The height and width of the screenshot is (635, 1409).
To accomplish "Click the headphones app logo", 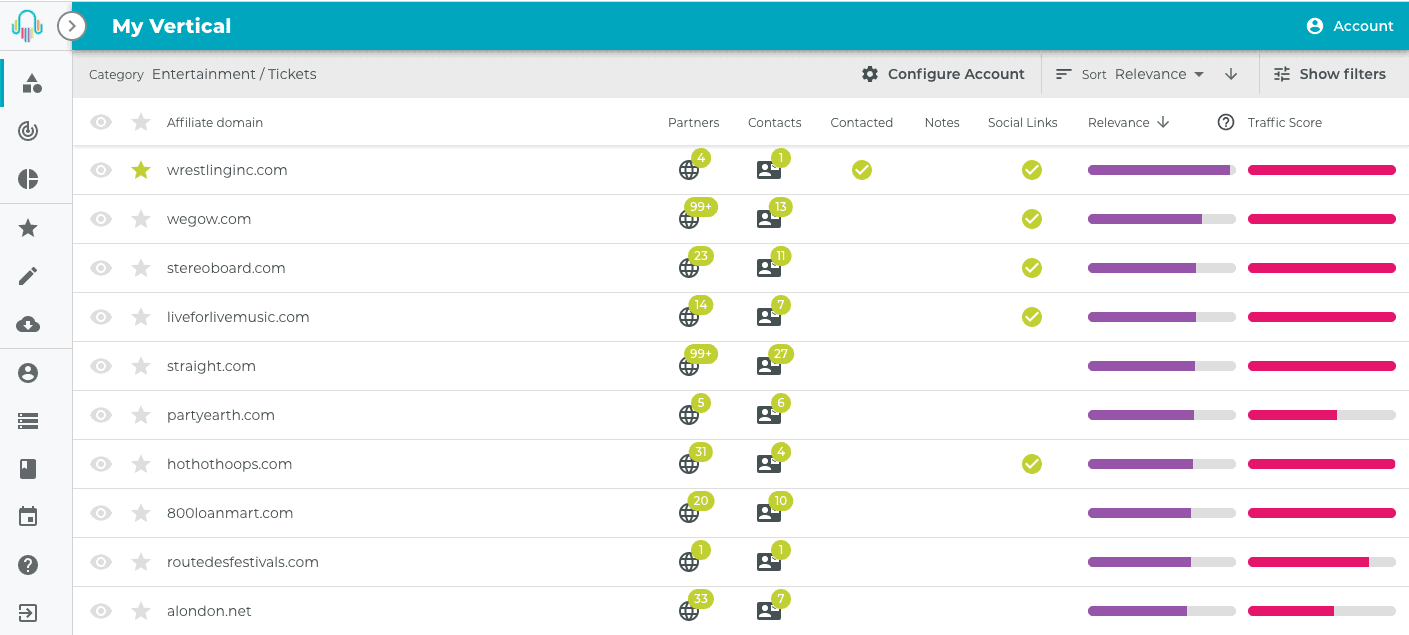I will (x=28, y=25).
